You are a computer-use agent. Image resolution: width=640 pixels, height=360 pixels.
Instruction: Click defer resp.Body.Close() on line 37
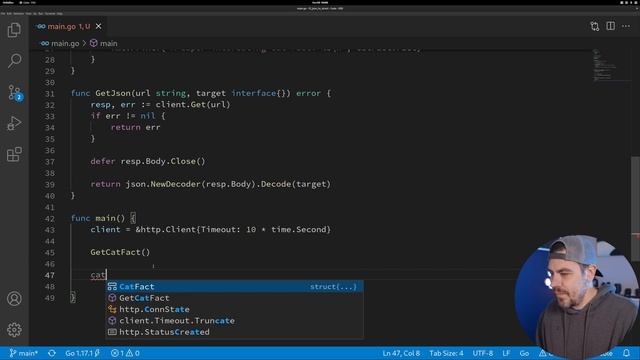coord(148,161)
